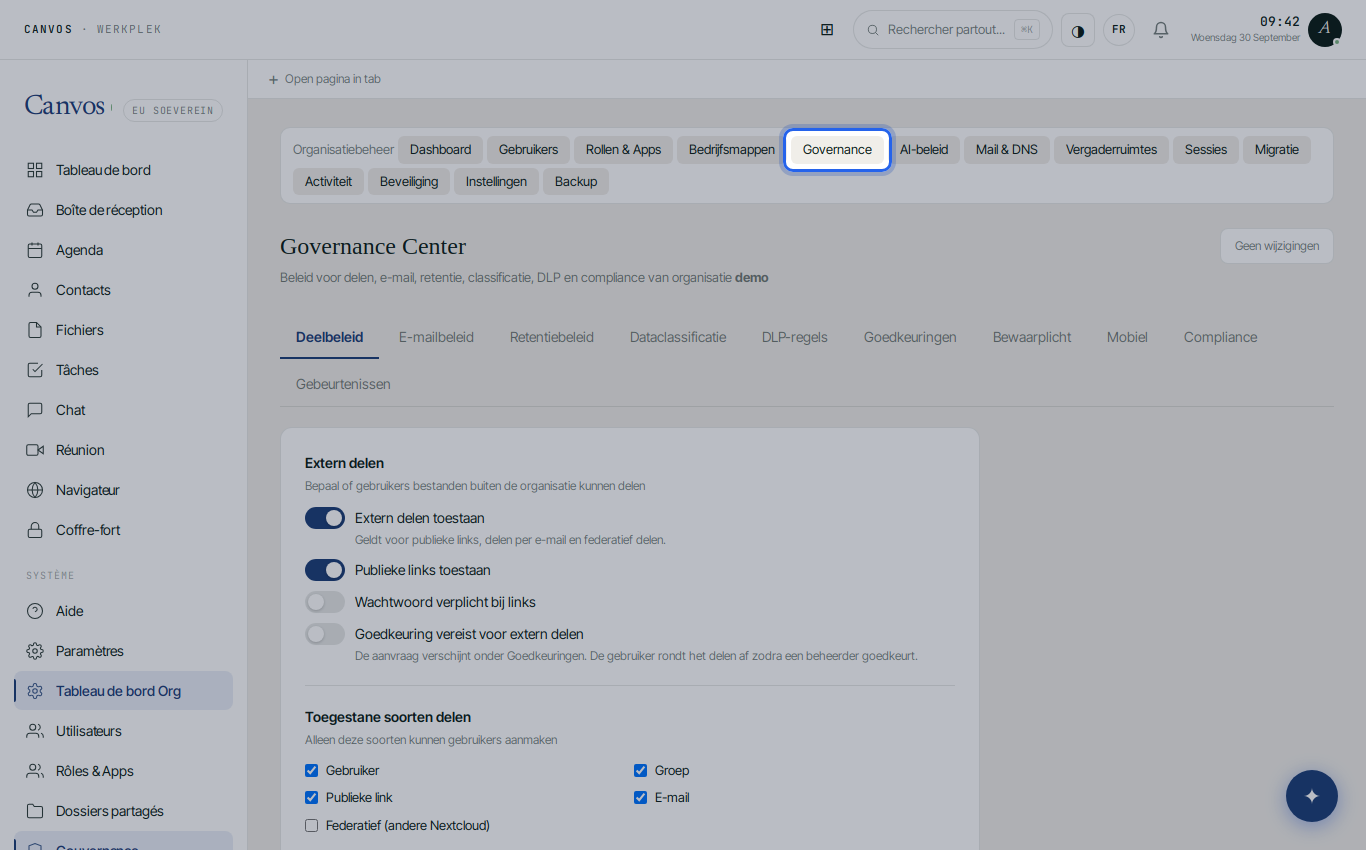
Task: Open notifications bell icon
Action: click(x=1161, y=30)
